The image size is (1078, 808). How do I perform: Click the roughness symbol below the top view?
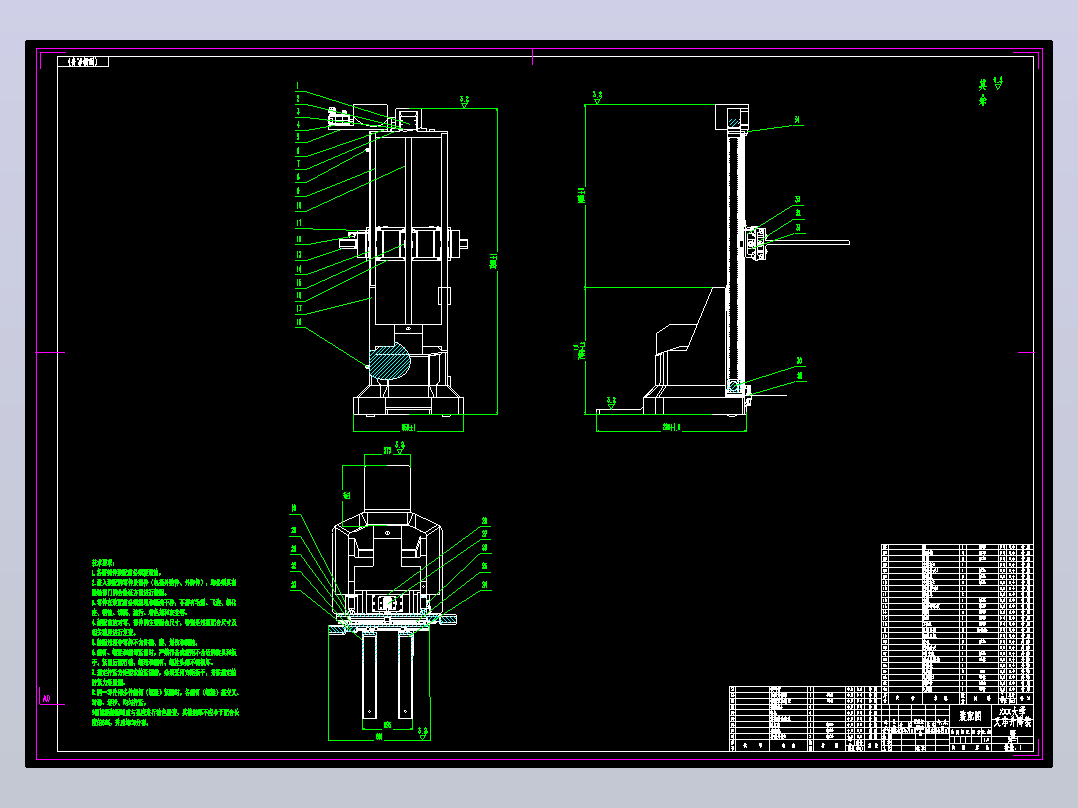(423, 733)
